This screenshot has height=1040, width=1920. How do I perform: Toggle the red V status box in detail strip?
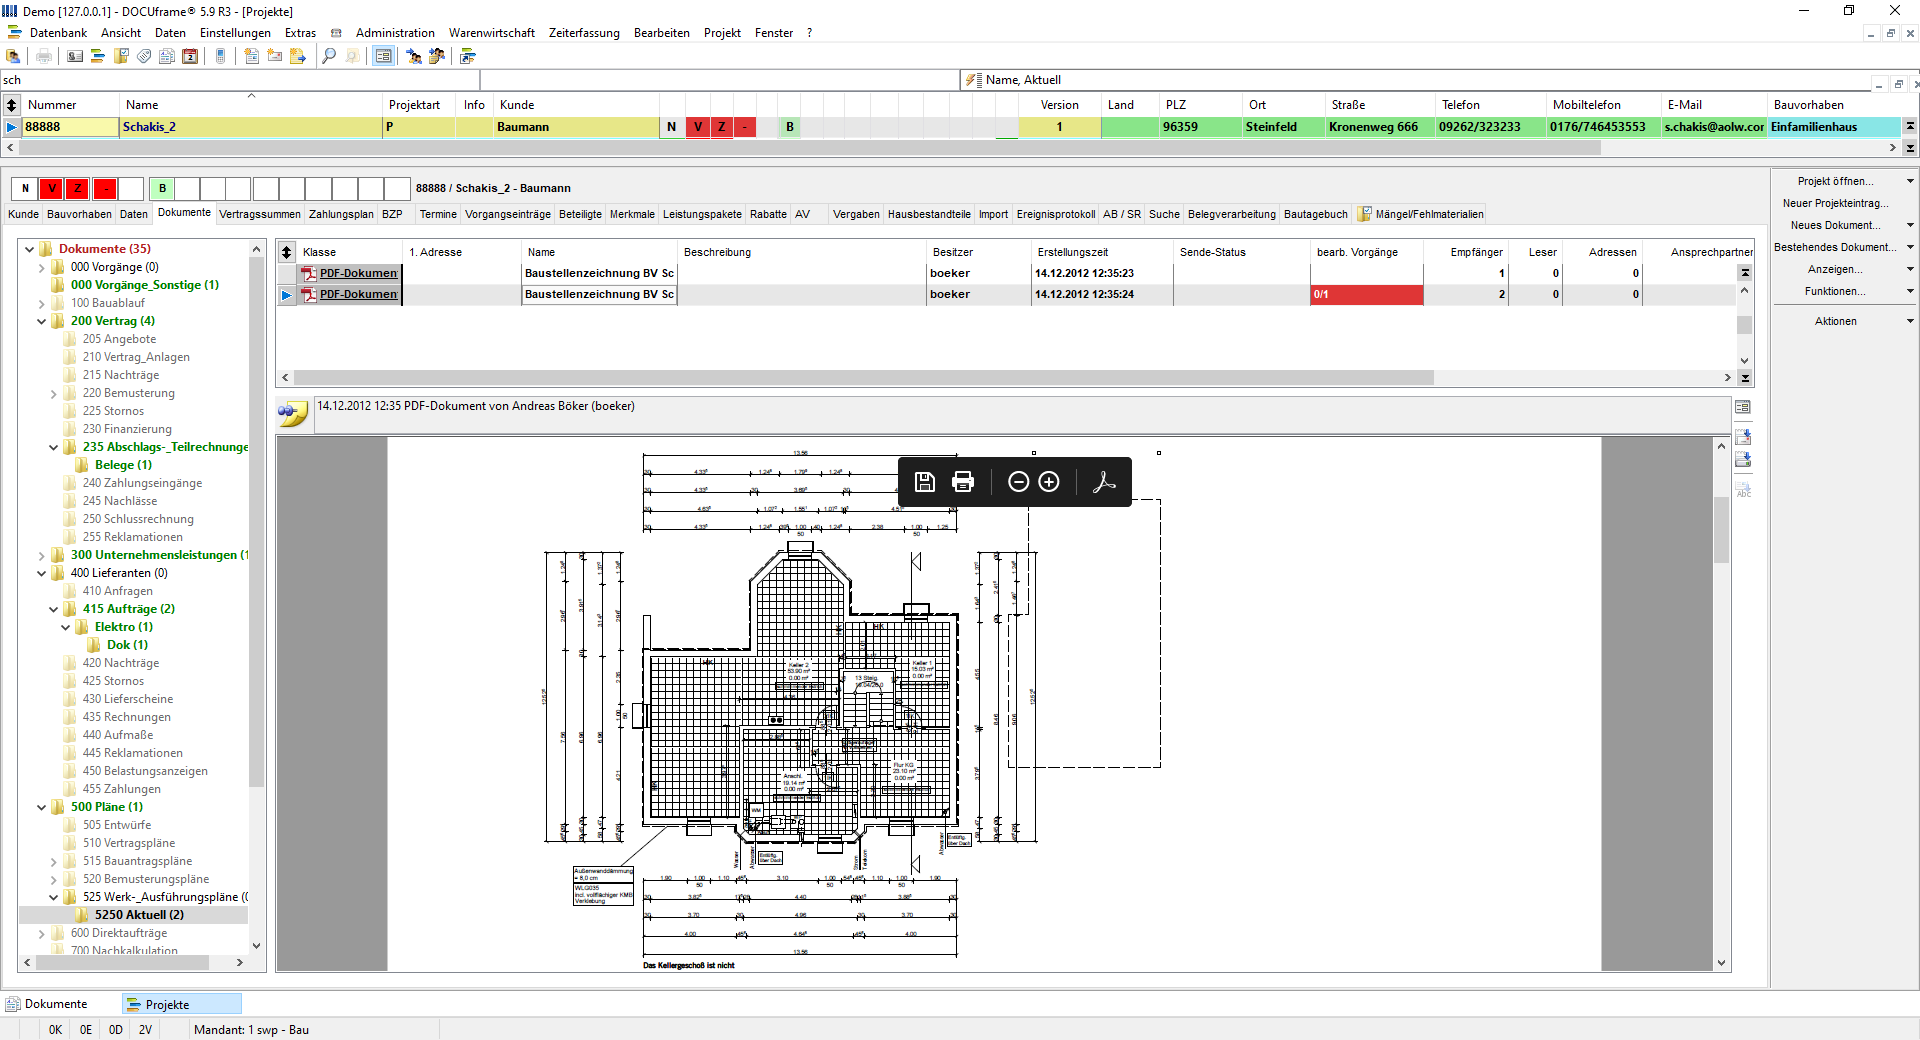51,188
